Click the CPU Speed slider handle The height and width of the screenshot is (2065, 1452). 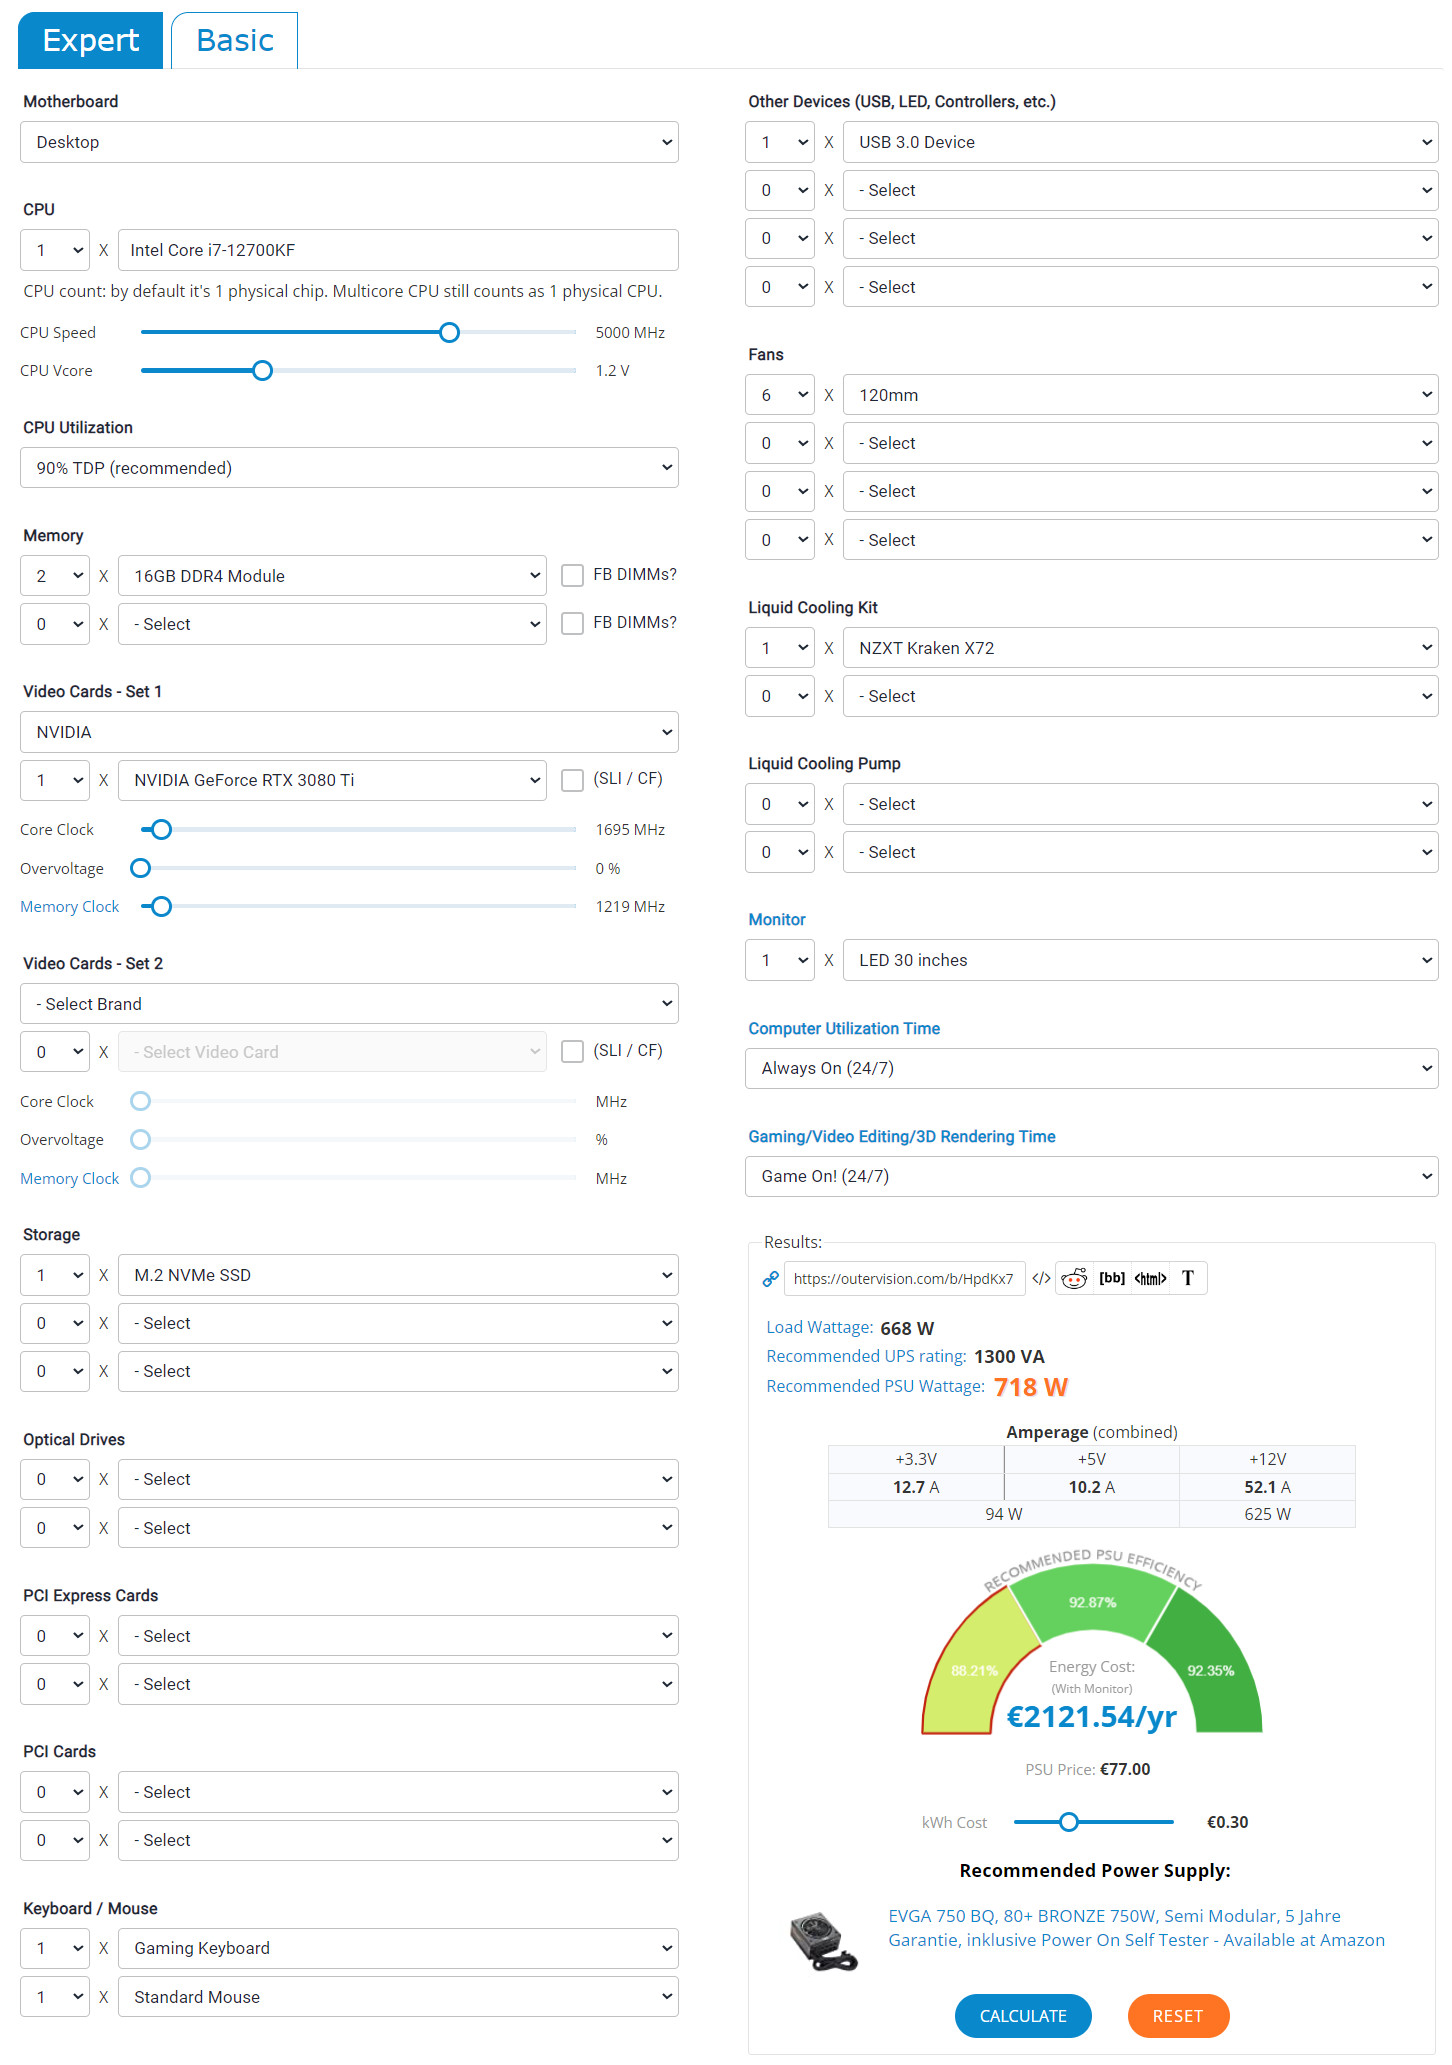pyautogui.click(x=450, y=332)
